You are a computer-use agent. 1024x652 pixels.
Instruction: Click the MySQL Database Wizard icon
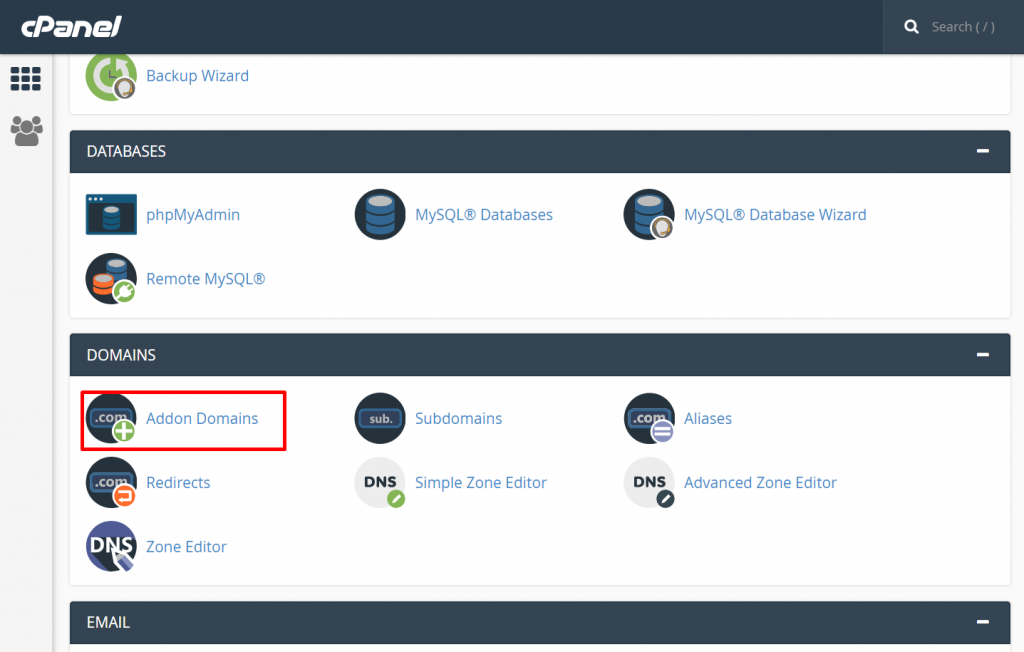tap(649, 214)
